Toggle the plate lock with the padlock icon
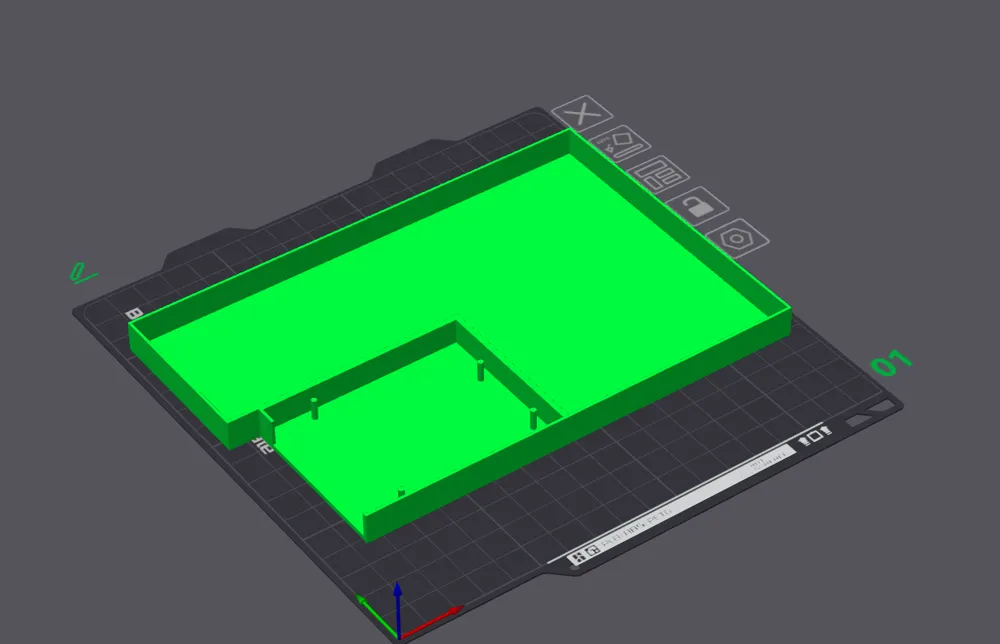Image resolution: width=1000 pixels, height=644 pixels. point(698,206)
